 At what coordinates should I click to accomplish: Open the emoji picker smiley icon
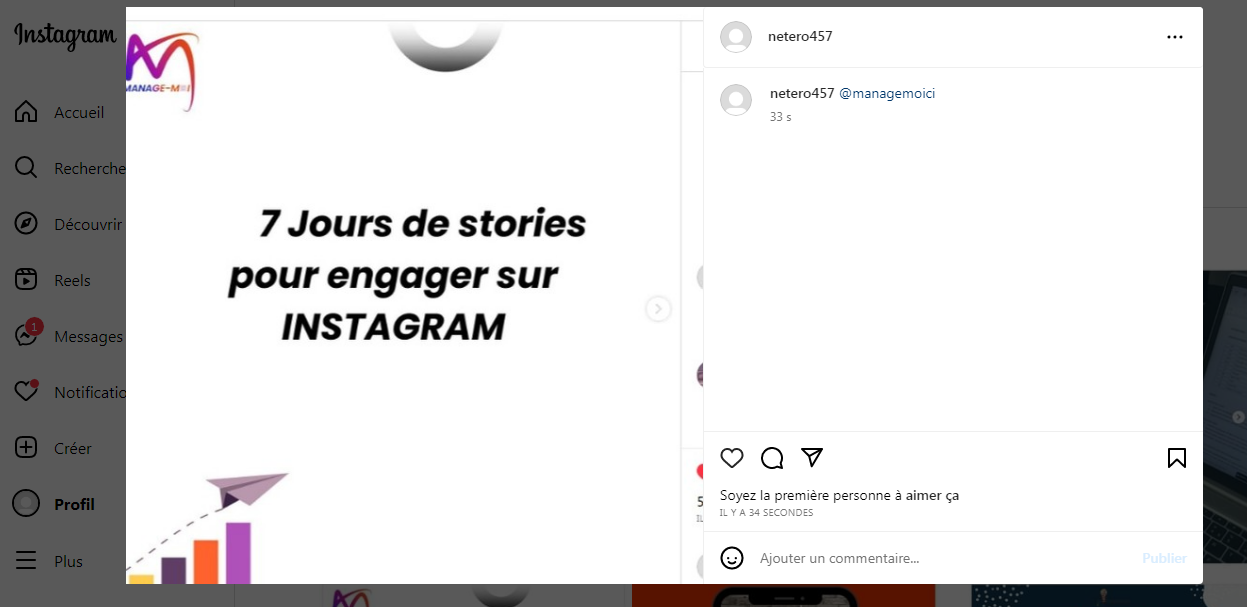click(x=732, y=558)
